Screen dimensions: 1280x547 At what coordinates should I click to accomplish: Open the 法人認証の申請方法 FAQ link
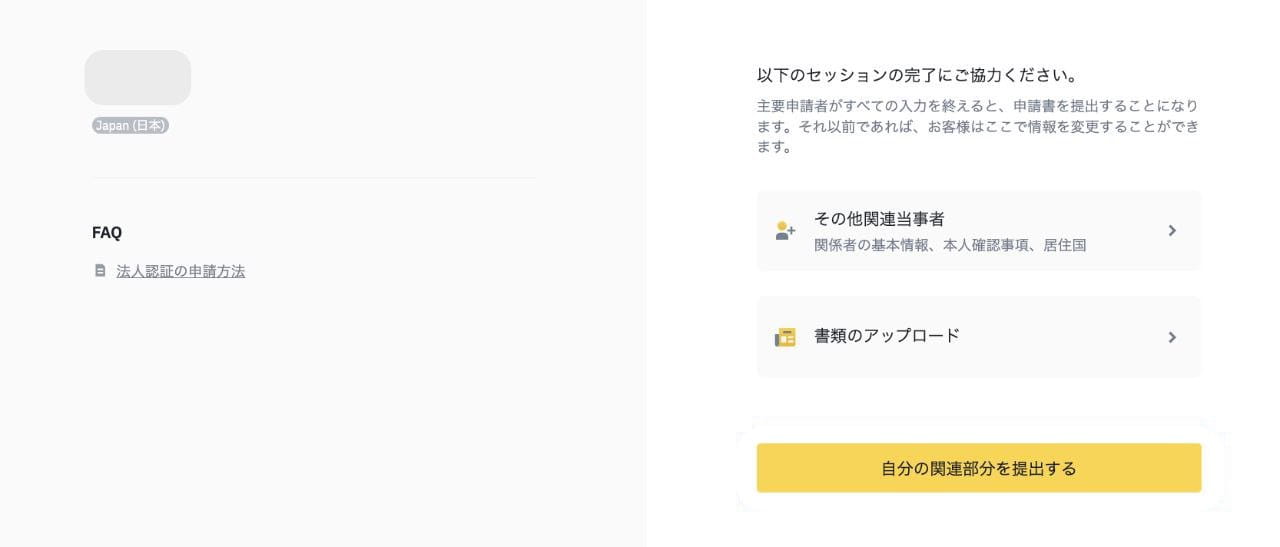pyautogui.click(x=180, y=271)
